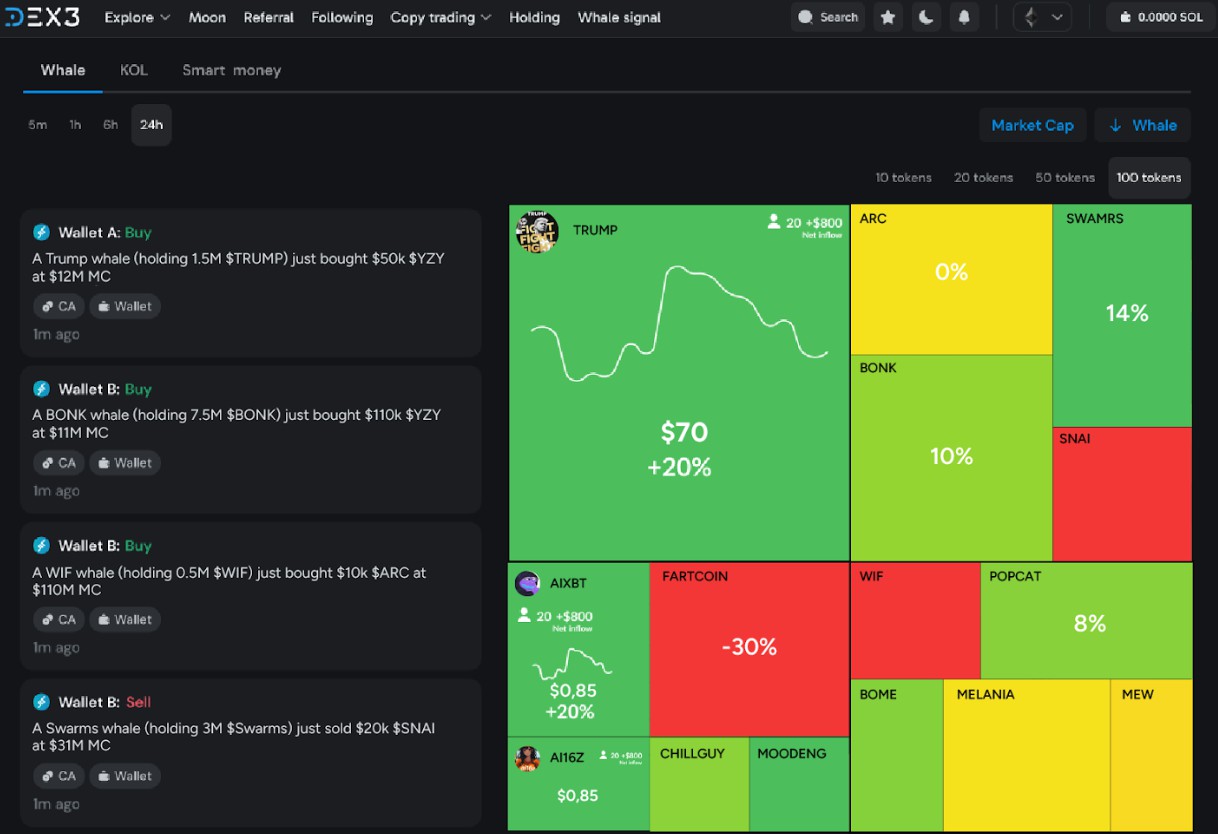Expand the Explore navigation dropdown

(137, 17)
